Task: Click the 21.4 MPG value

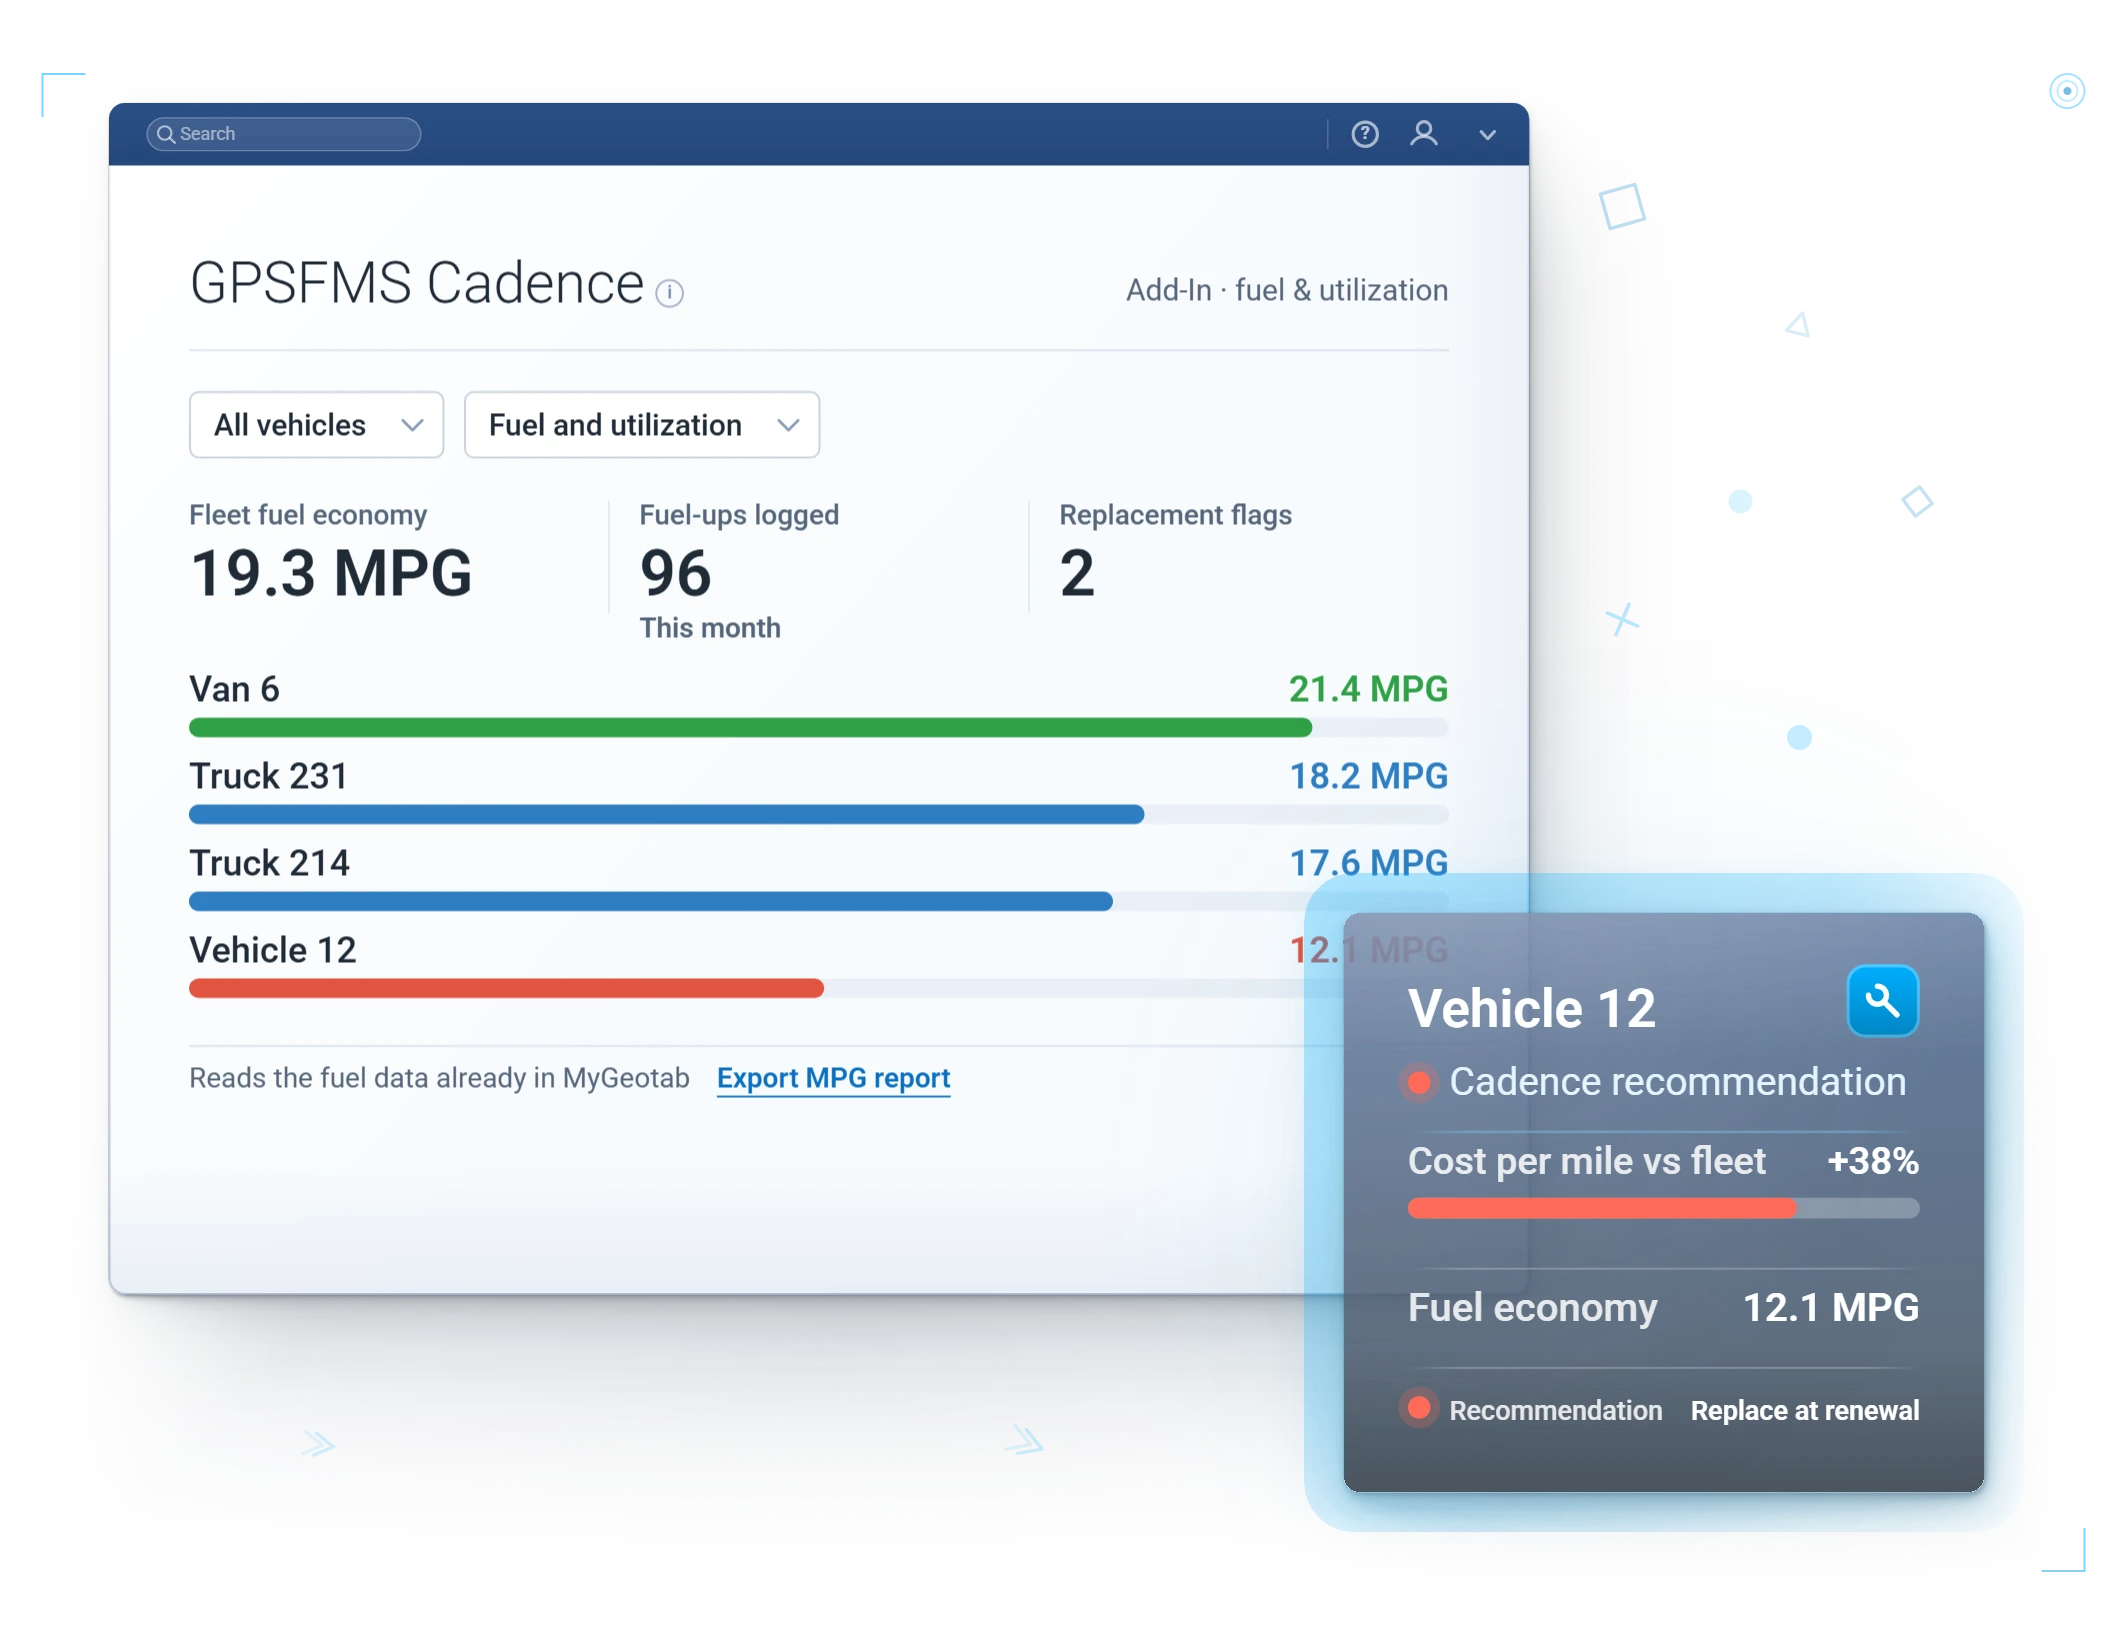Action: [1369, 690]
